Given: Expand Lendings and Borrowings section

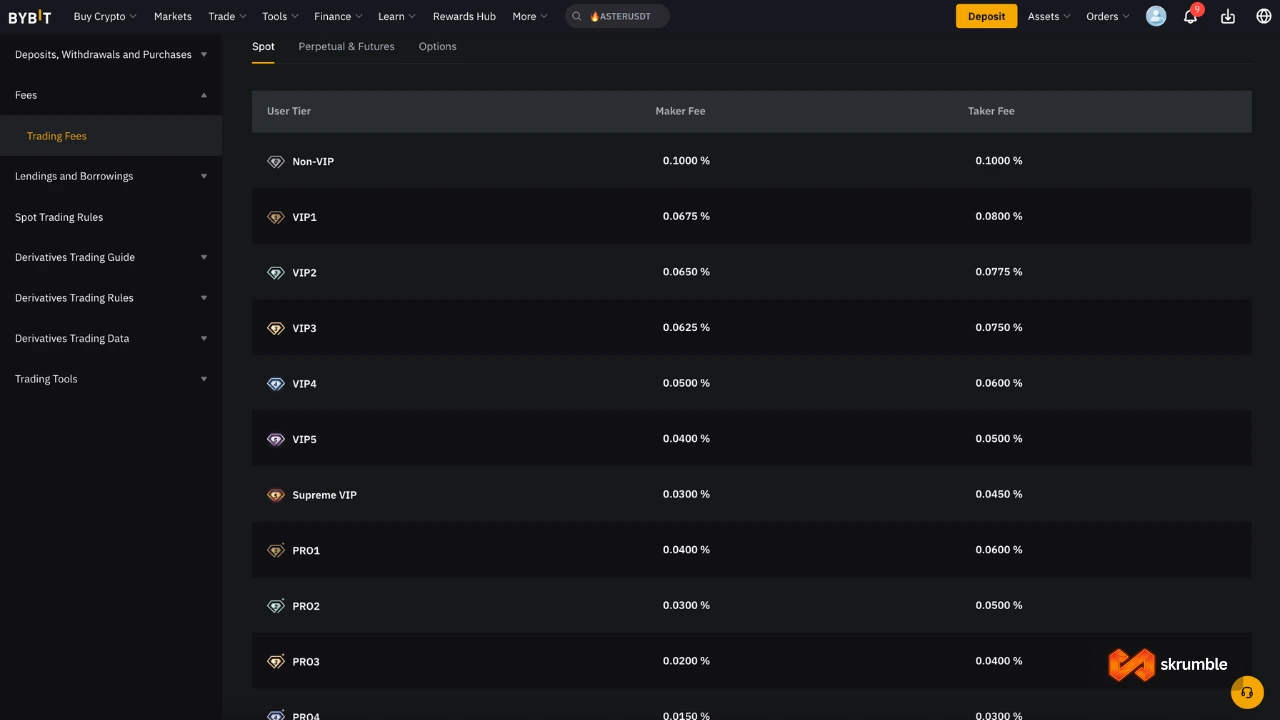Looking at the screenshot, I should pos(111,176).
